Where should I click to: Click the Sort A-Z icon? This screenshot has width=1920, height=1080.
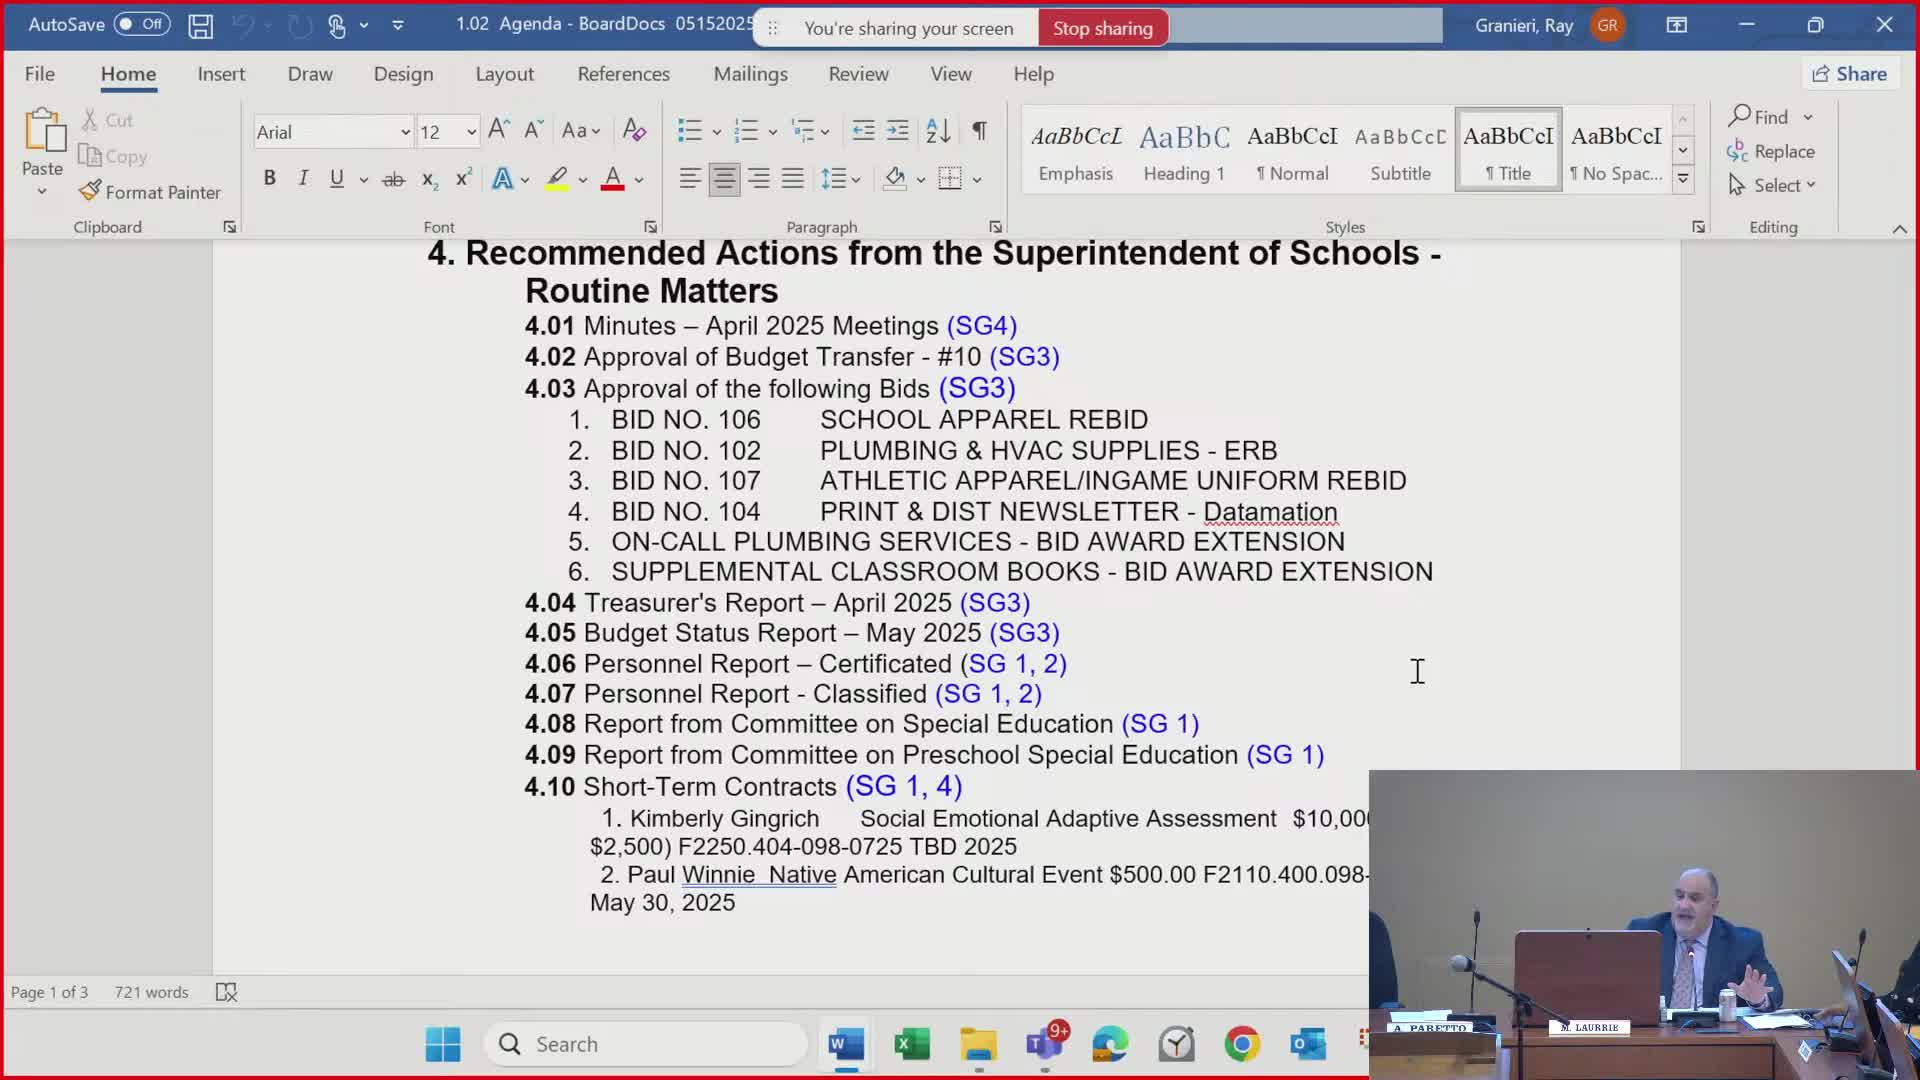938,130
